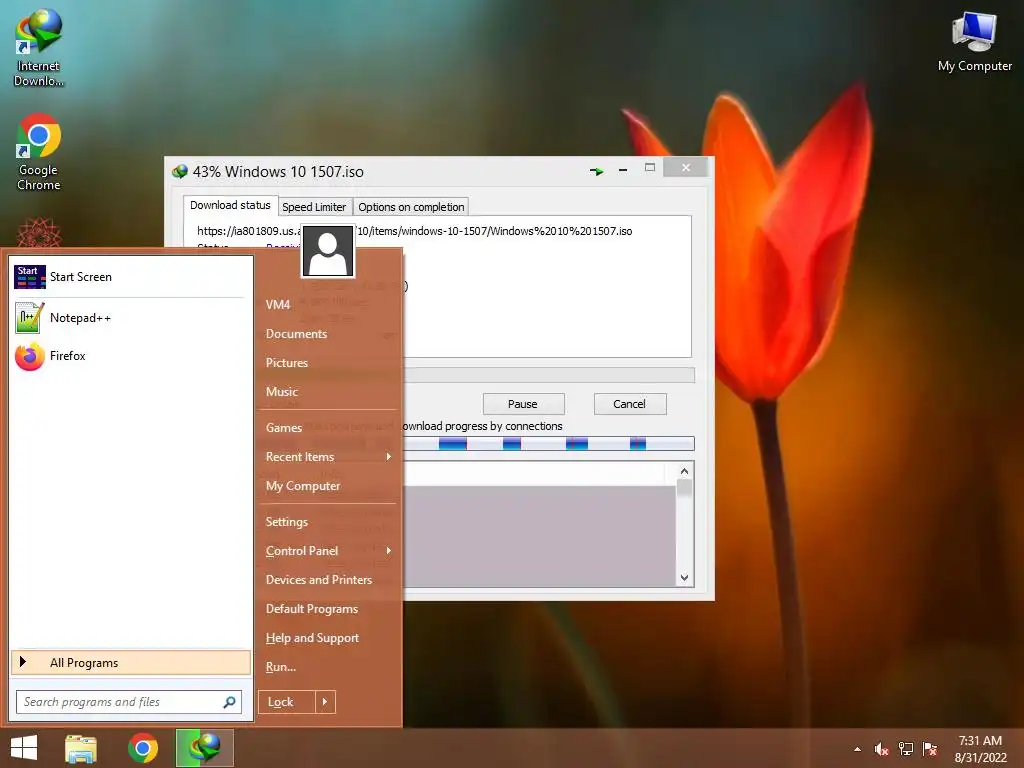Switch to Download status tab
The width and height of the screenshot is (1024, 768).
[230, 205]
